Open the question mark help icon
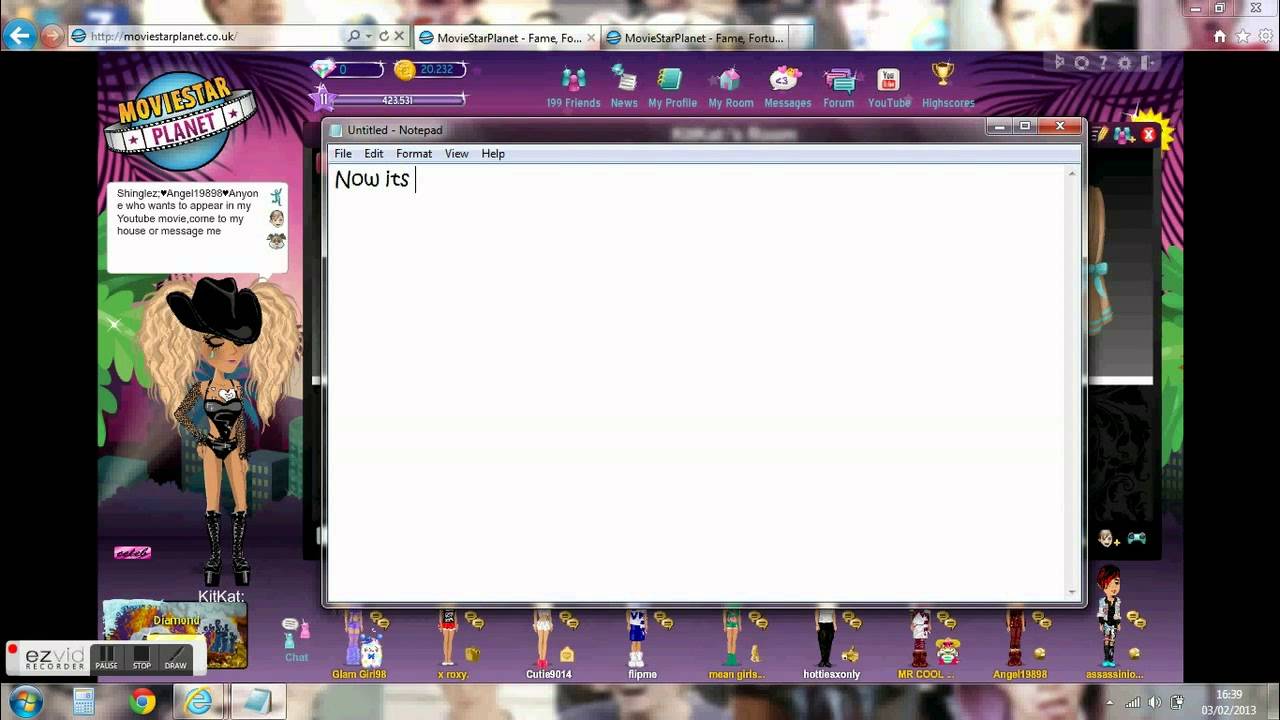Image resolution: width=1280 pixels, height=720 pixels. coord(1103,62)
